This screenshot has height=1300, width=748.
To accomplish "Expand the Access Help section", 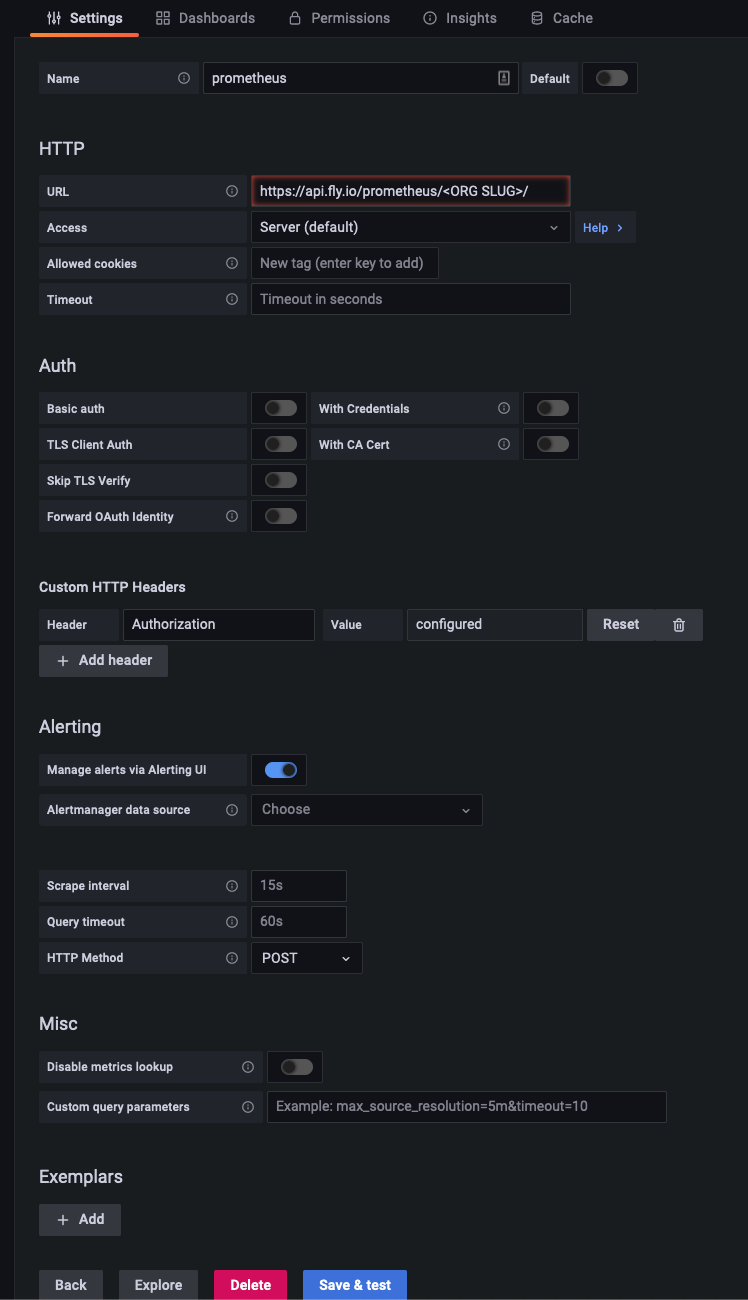I will pyautogui.click(x=605, y=227).
